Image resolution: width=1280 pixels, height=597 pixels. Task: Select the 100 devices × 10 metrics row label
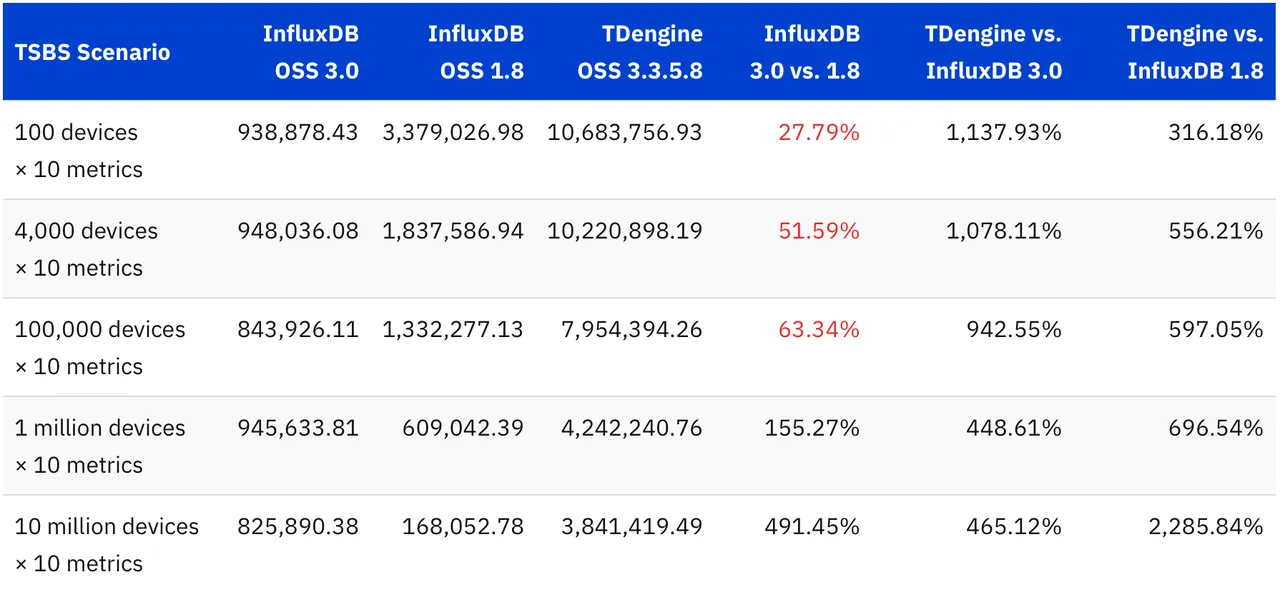tap(78, 150)
